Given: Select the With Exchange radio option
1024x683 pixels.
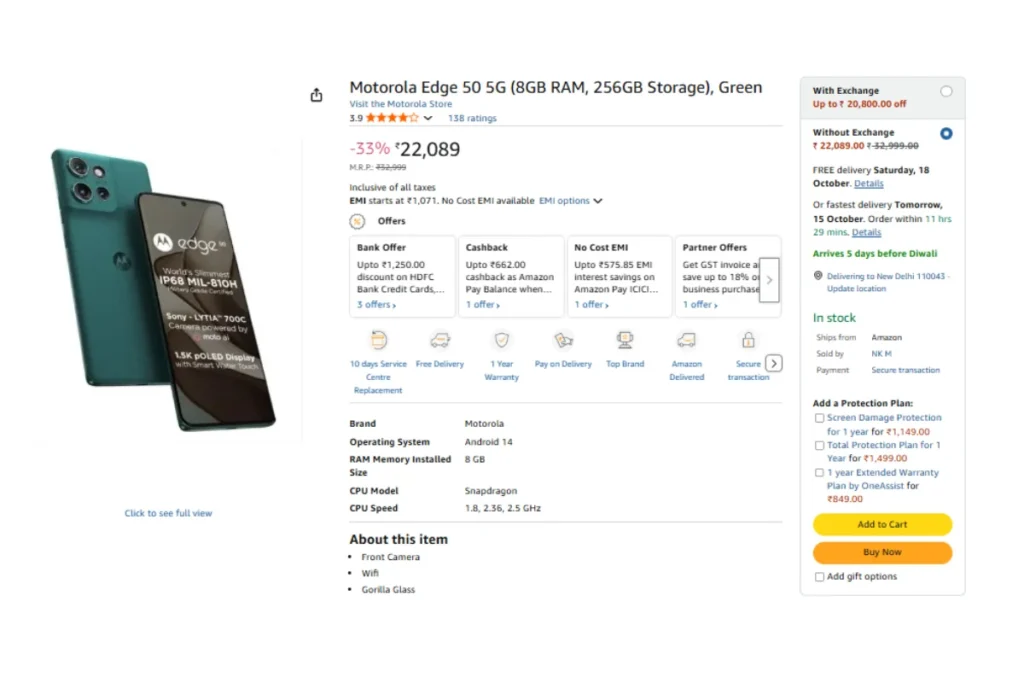Looking at the screenshot, I should 946,91.
